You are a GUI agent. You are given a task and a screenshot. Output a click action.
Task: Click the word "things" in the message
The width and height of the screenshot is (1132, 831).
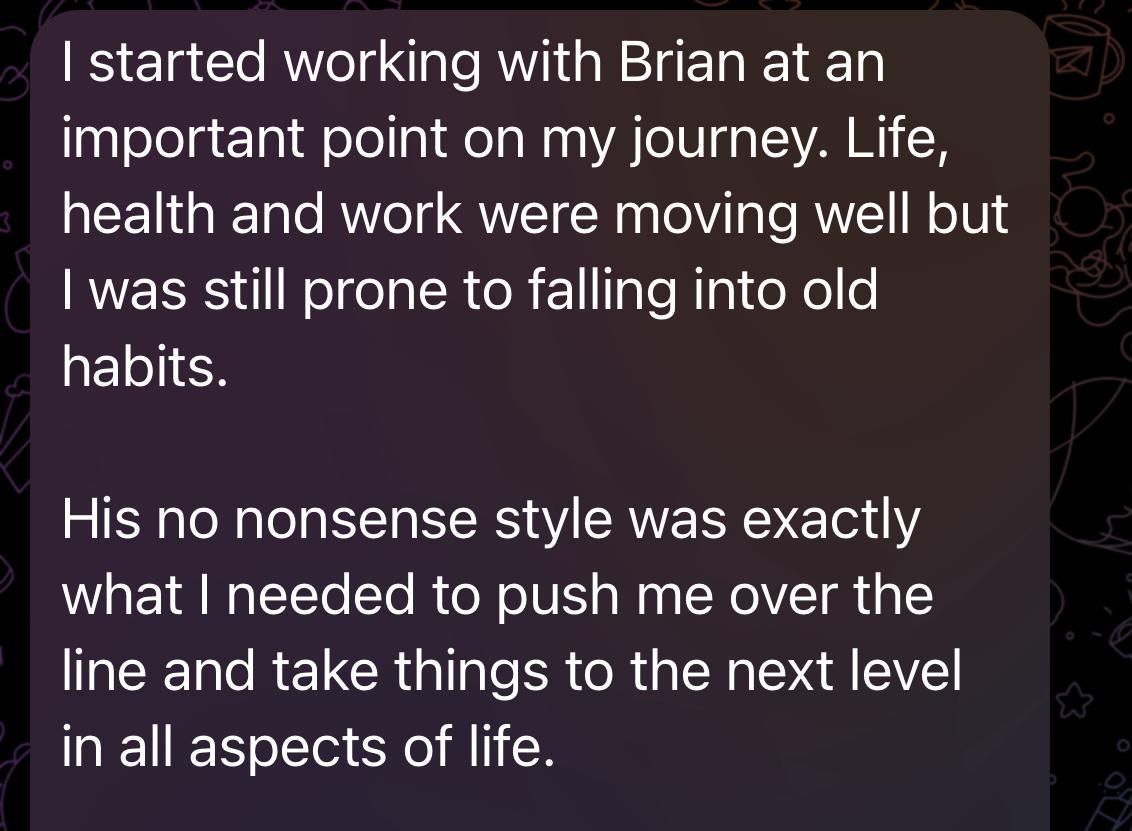[x=470, y=673]
